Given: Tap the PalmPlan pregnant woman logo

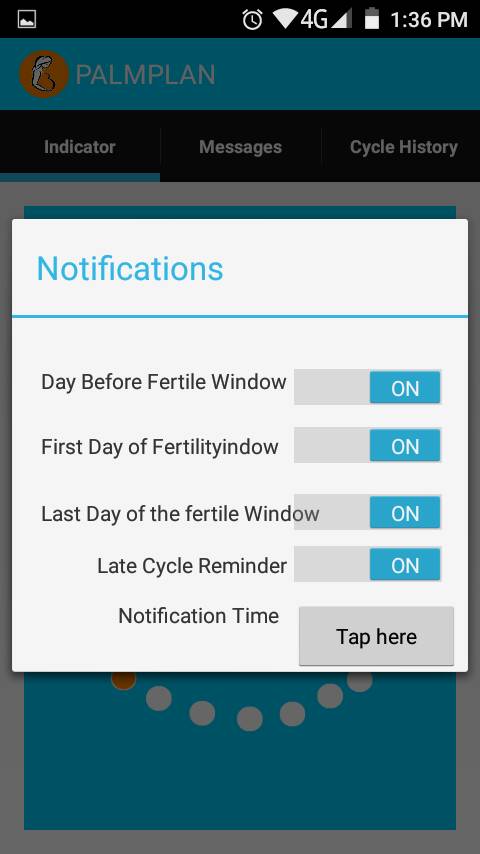Looking at the screenshot, I should 44,74.
